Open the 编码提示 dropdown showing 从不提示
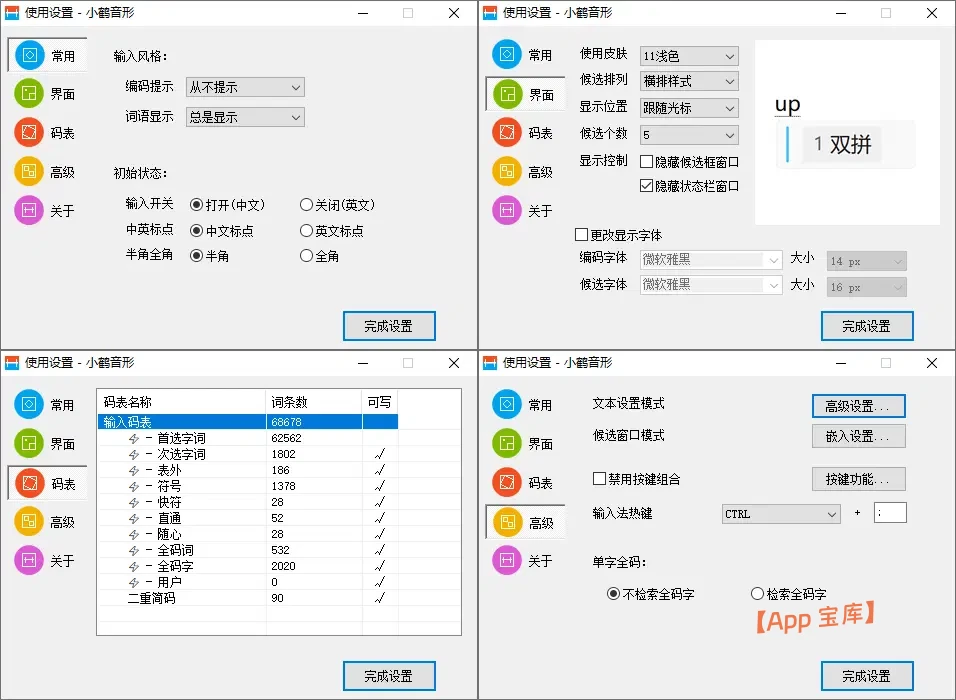Viewport: 956px width, 700px height. tap(244, 87)
